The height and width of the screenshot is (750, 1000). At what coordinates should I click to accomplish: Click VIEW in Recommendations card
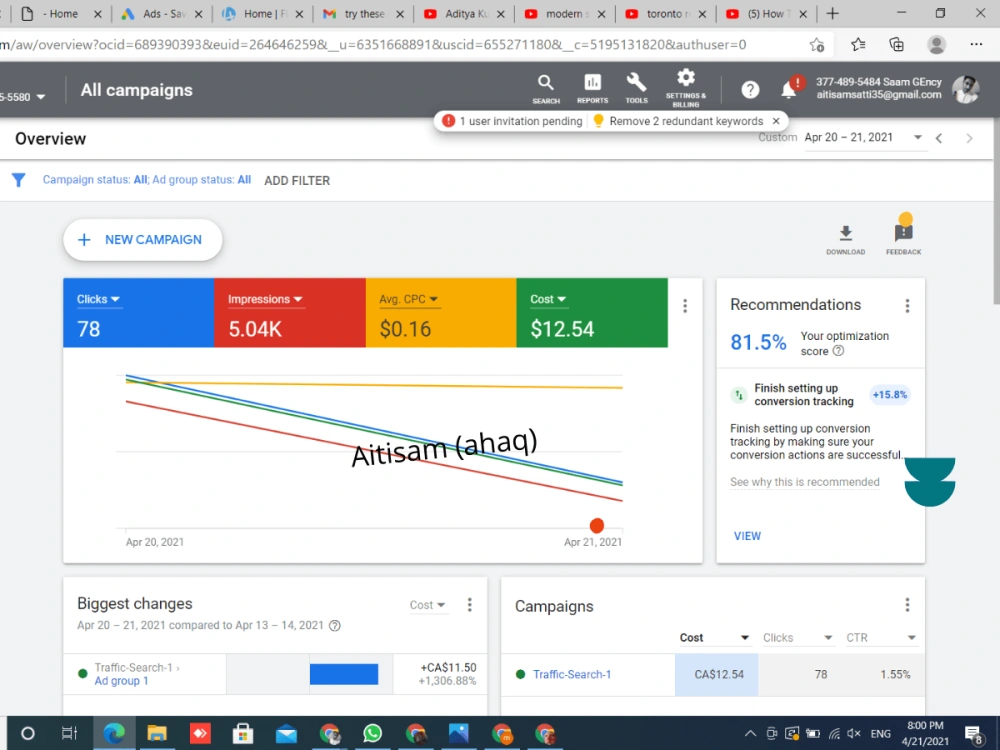(747, 536)
